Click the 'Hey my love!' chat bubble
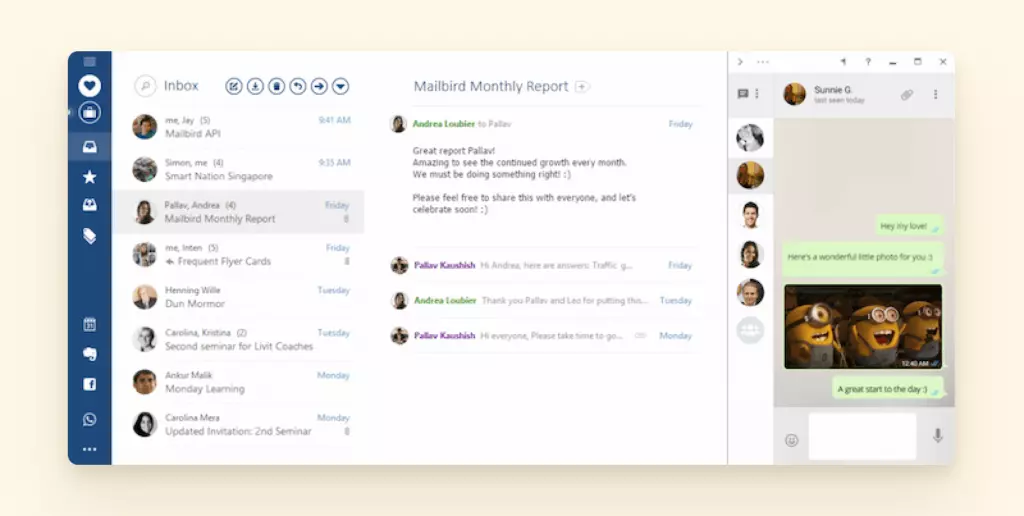This screenshot has width=1024, height=516. click(909, 226)
